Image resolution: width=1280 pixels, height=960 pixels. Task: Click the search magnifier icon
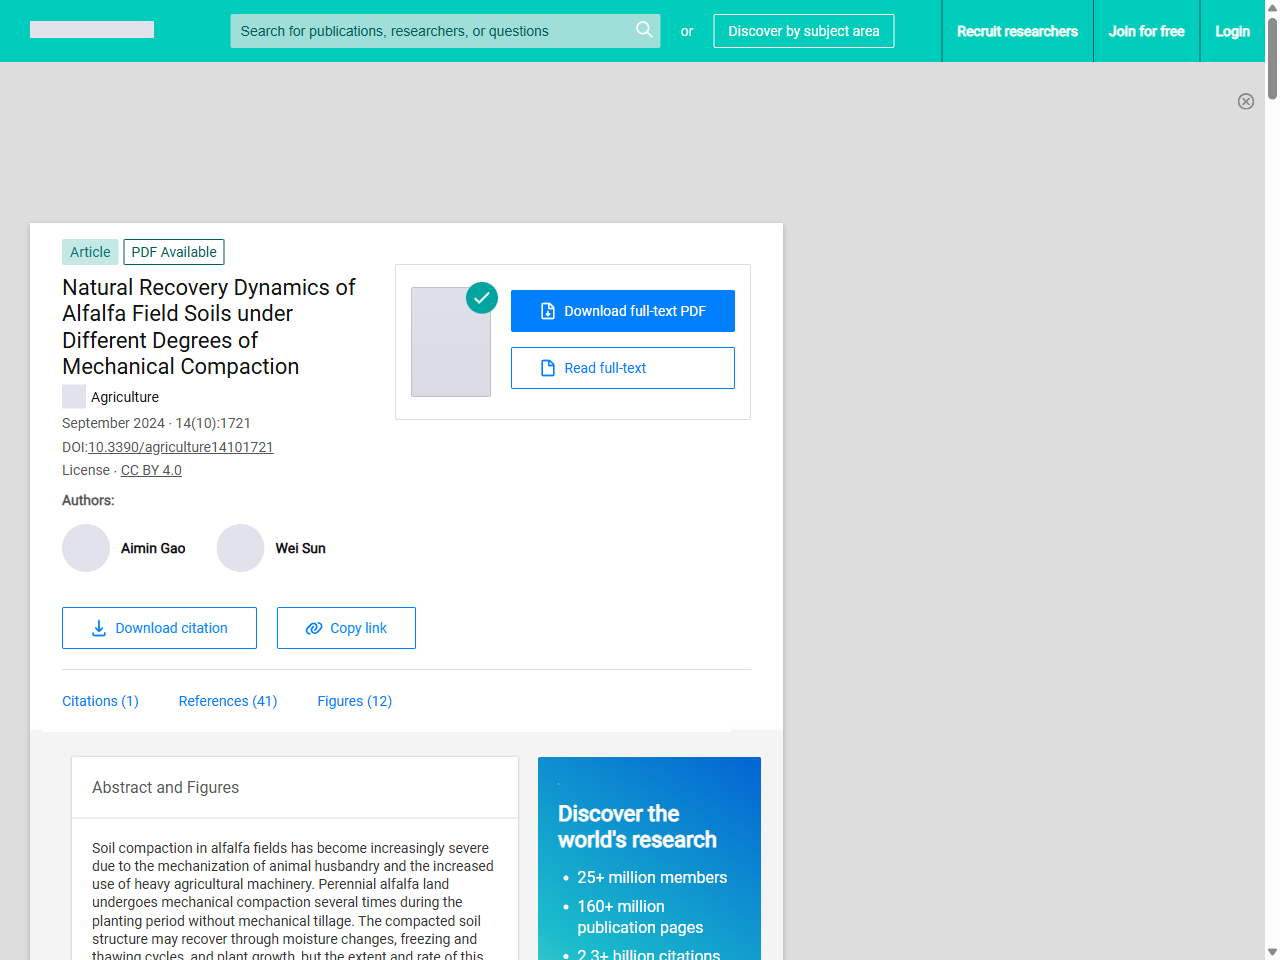pos(644,30)
